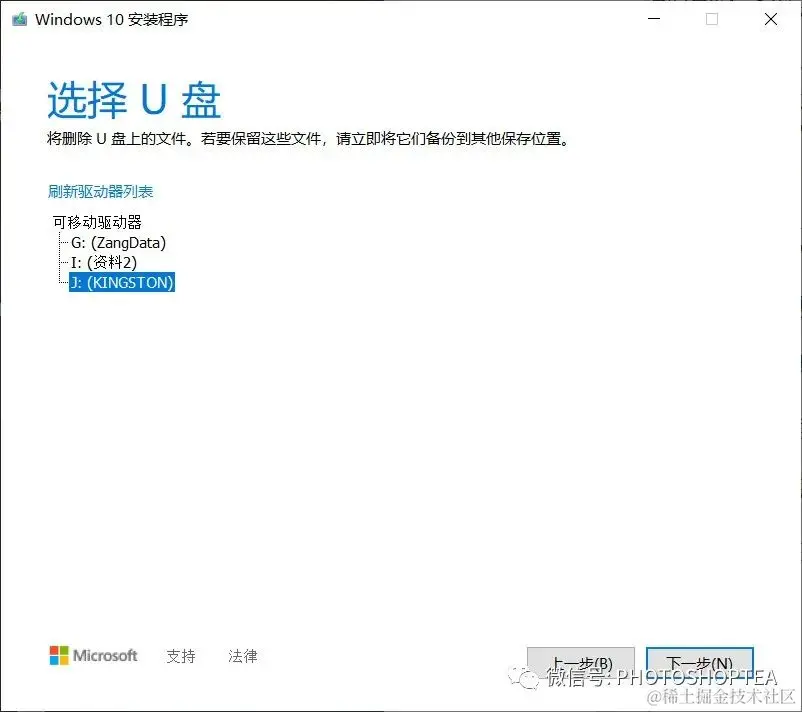Continue with 下一步(N) button

[x=700, y=663]
